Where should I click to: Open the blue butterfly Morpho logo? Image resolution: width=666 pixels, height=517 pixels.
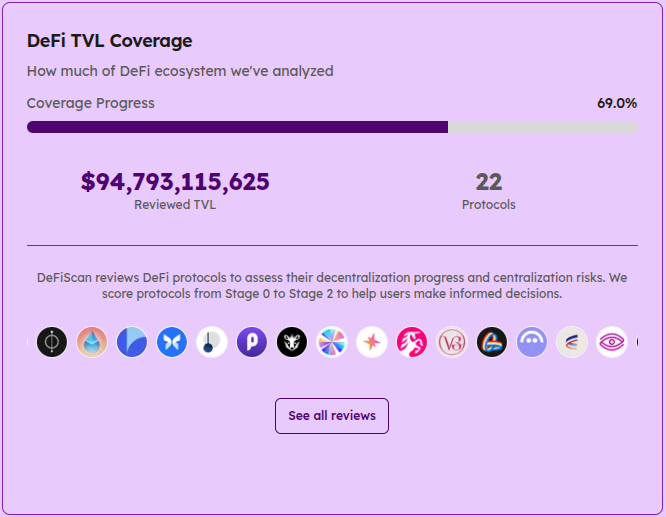pyautogui.click(x=172, y=342)
